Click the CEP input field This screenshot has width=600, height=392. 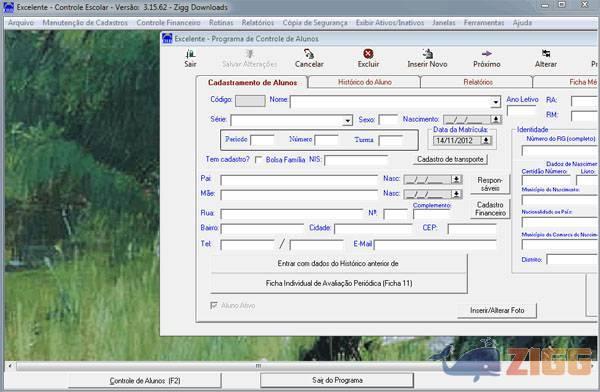click(x=472, y=229)
